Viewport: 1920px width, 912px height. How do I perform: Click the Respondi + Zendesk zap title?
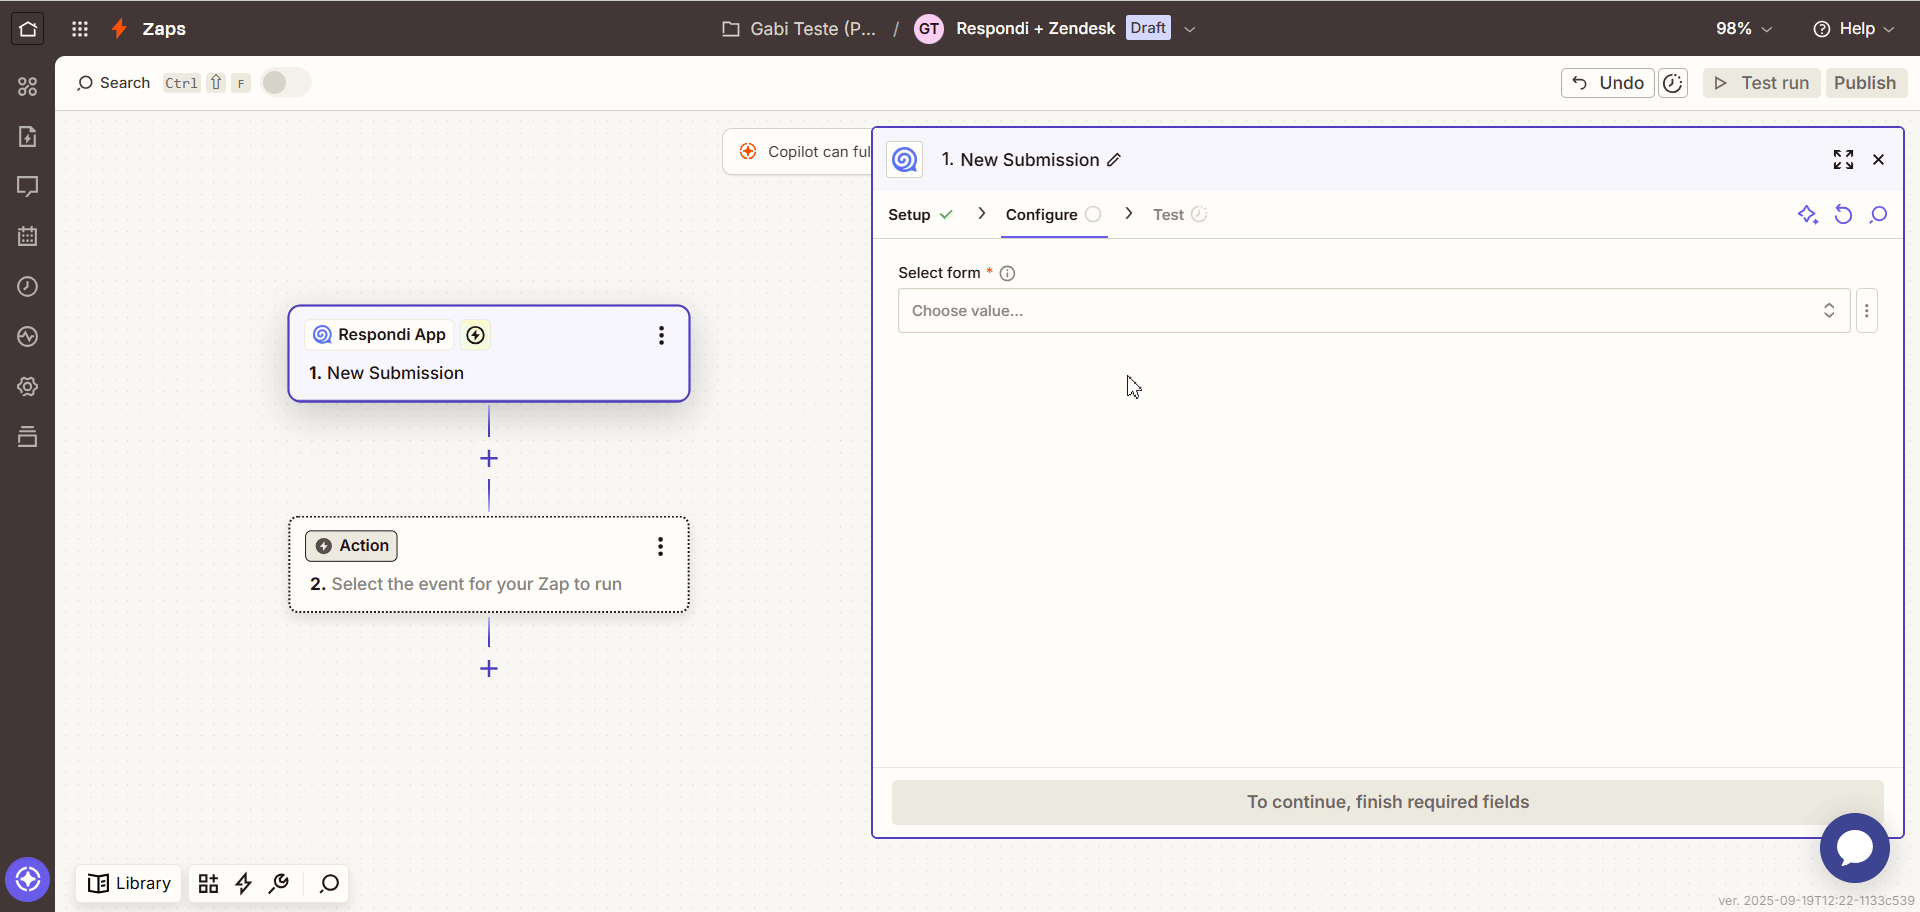pos(1036,29)
